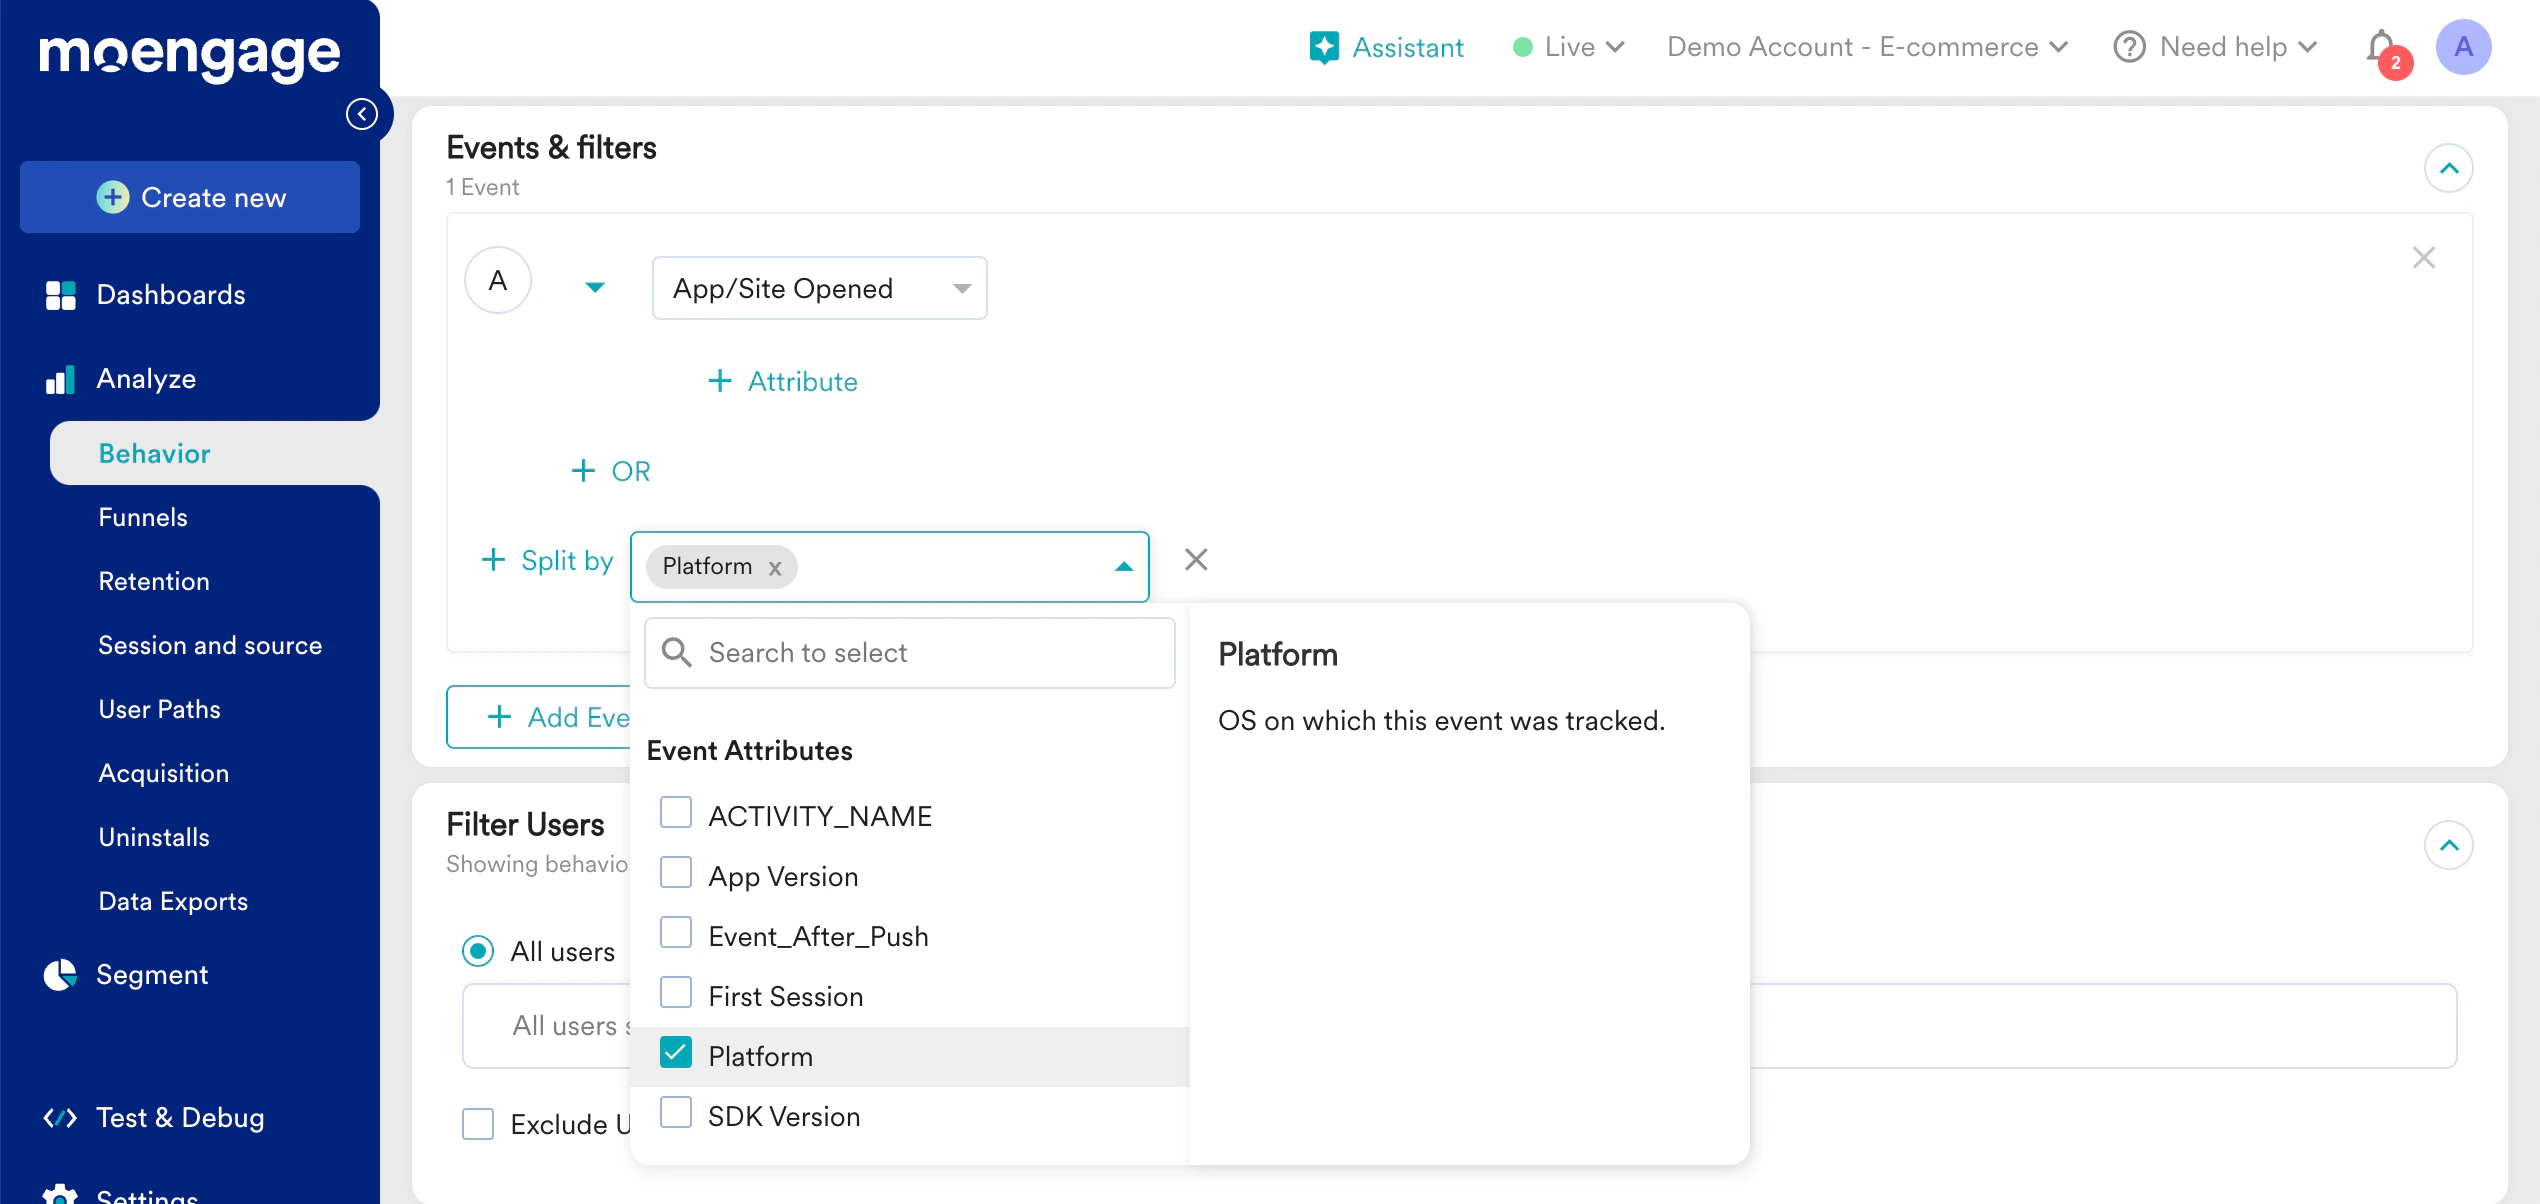2540x1204 pixels.
Task: Click the Dashboards grid icon
Action: point(60,295)
